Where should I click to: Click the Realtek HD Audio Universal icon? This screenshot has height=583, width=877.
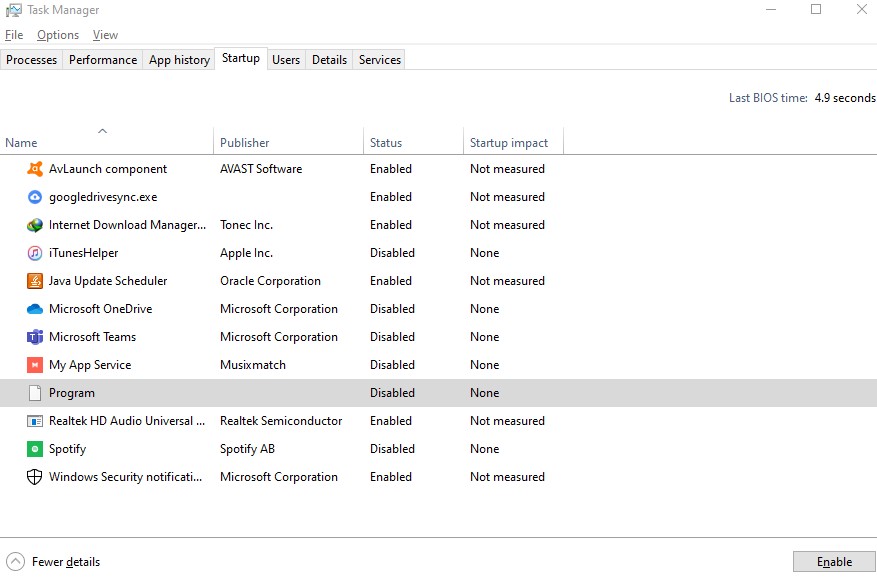pyautogui.click(x=35, y=421)
